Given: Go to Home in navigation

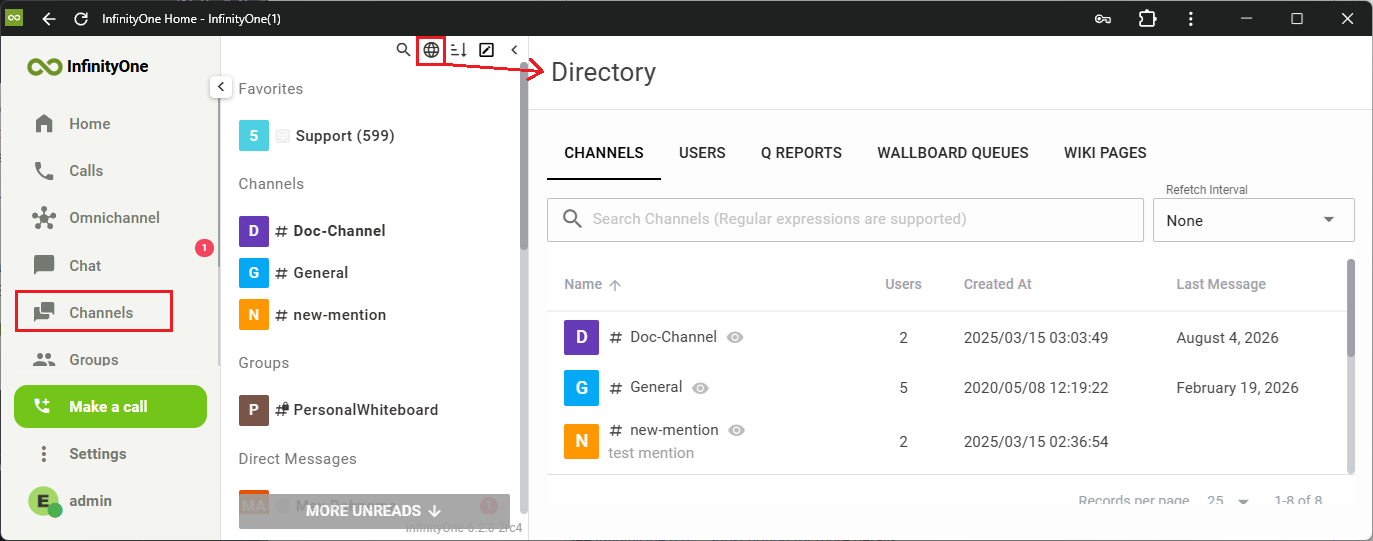Looking at the screenshot, I should [x=89, y=124].
